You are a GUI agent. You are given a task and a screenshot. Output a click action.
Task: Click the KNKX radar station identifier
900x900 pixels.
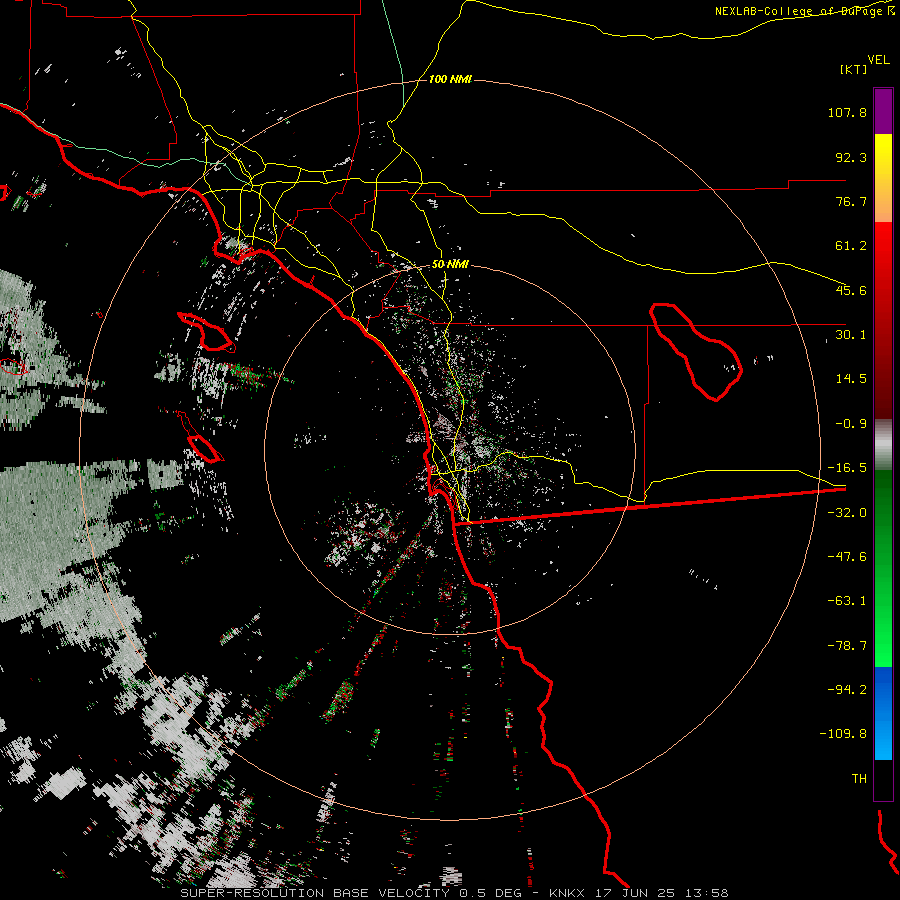coord(568,893)
